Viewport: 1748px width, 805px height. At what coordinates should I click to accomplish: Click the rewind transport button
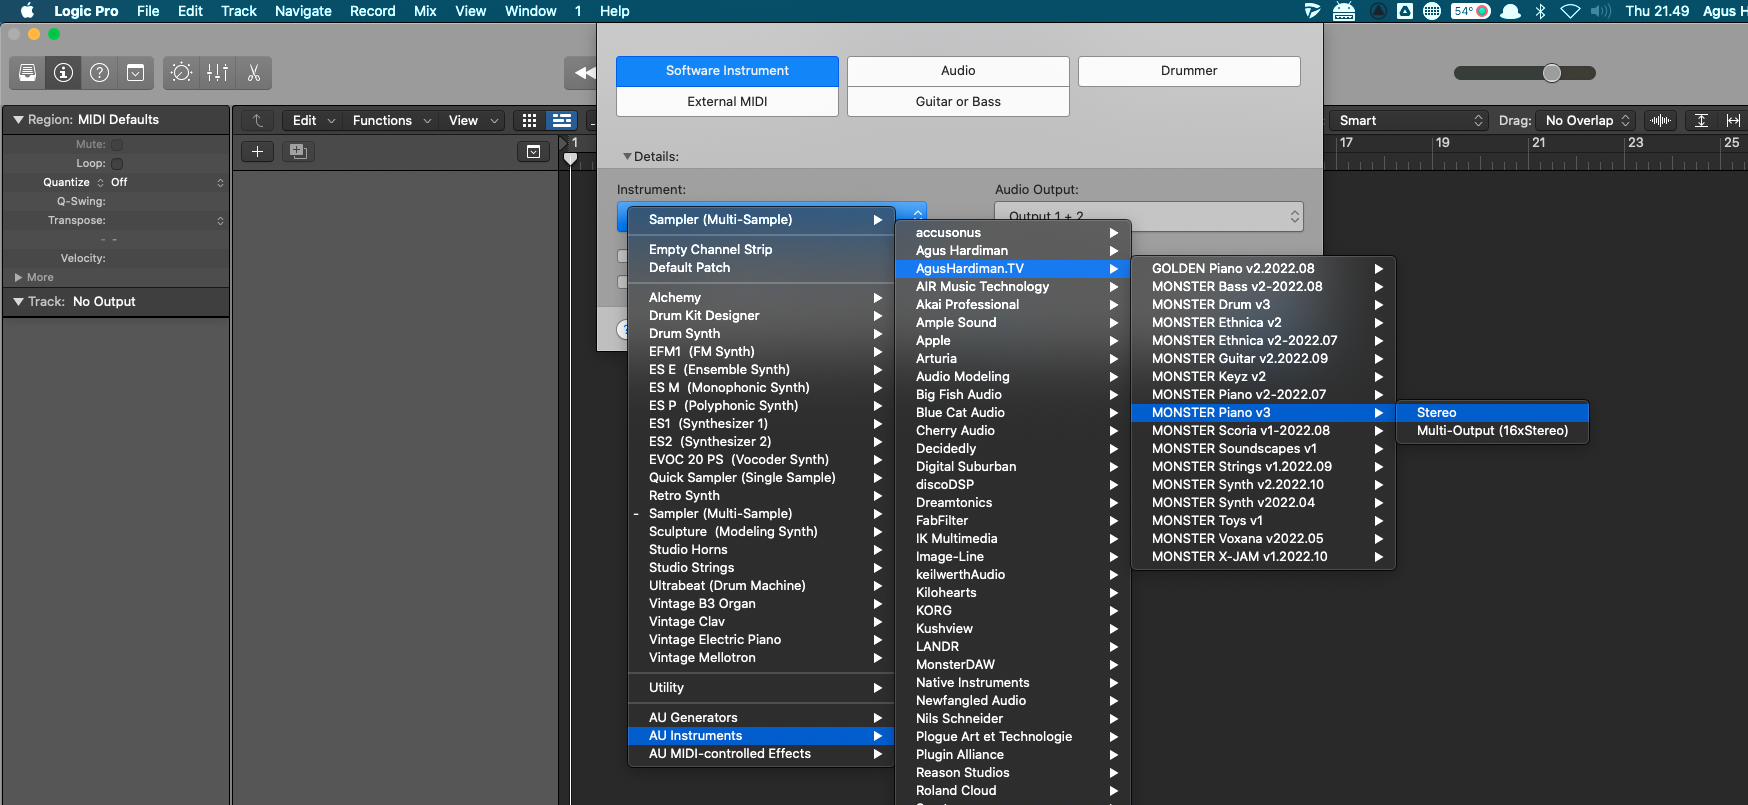point(583,73)
